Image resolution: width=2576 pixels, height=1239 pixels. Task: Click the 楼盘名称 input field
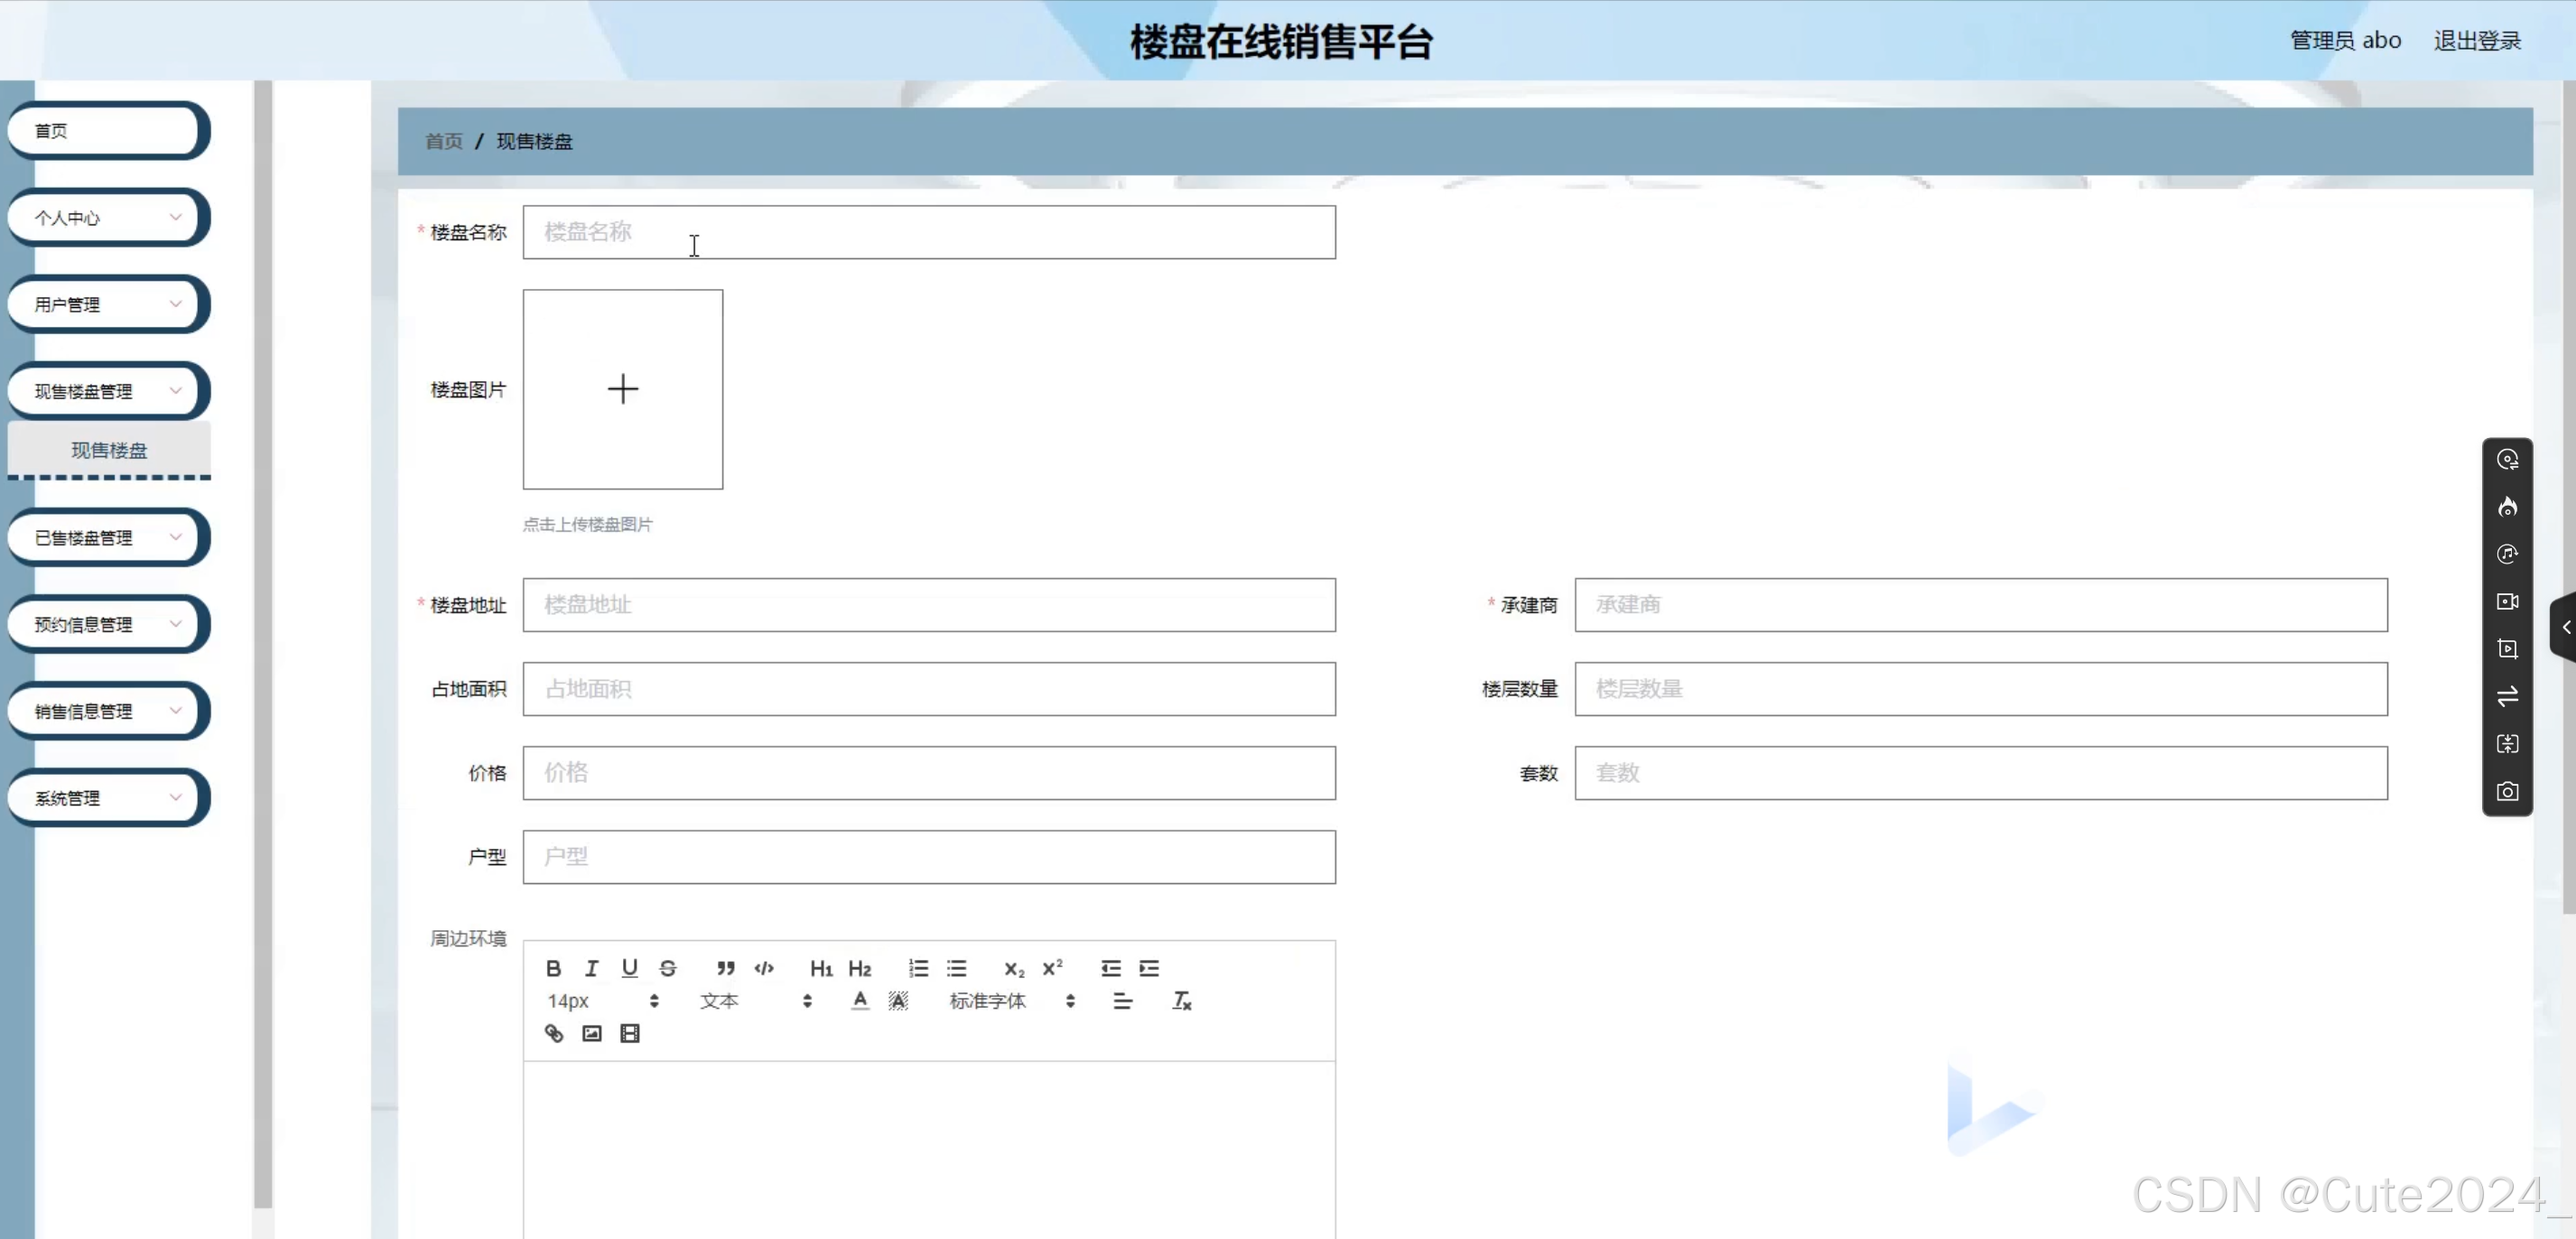(x=928, y=232)
